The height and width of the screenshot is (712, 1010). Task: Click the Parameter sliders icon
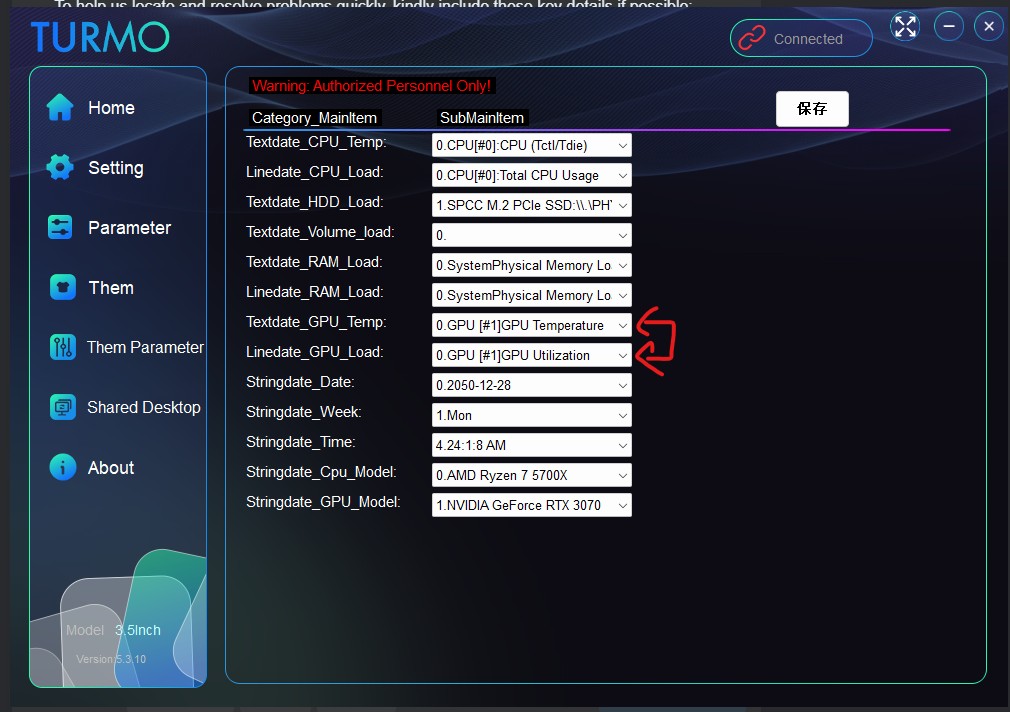click(x=60, y=228)
